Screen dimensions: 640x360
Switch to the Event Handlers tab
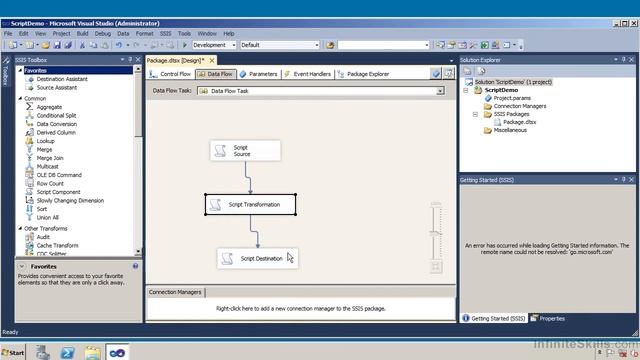click(308, 74)
